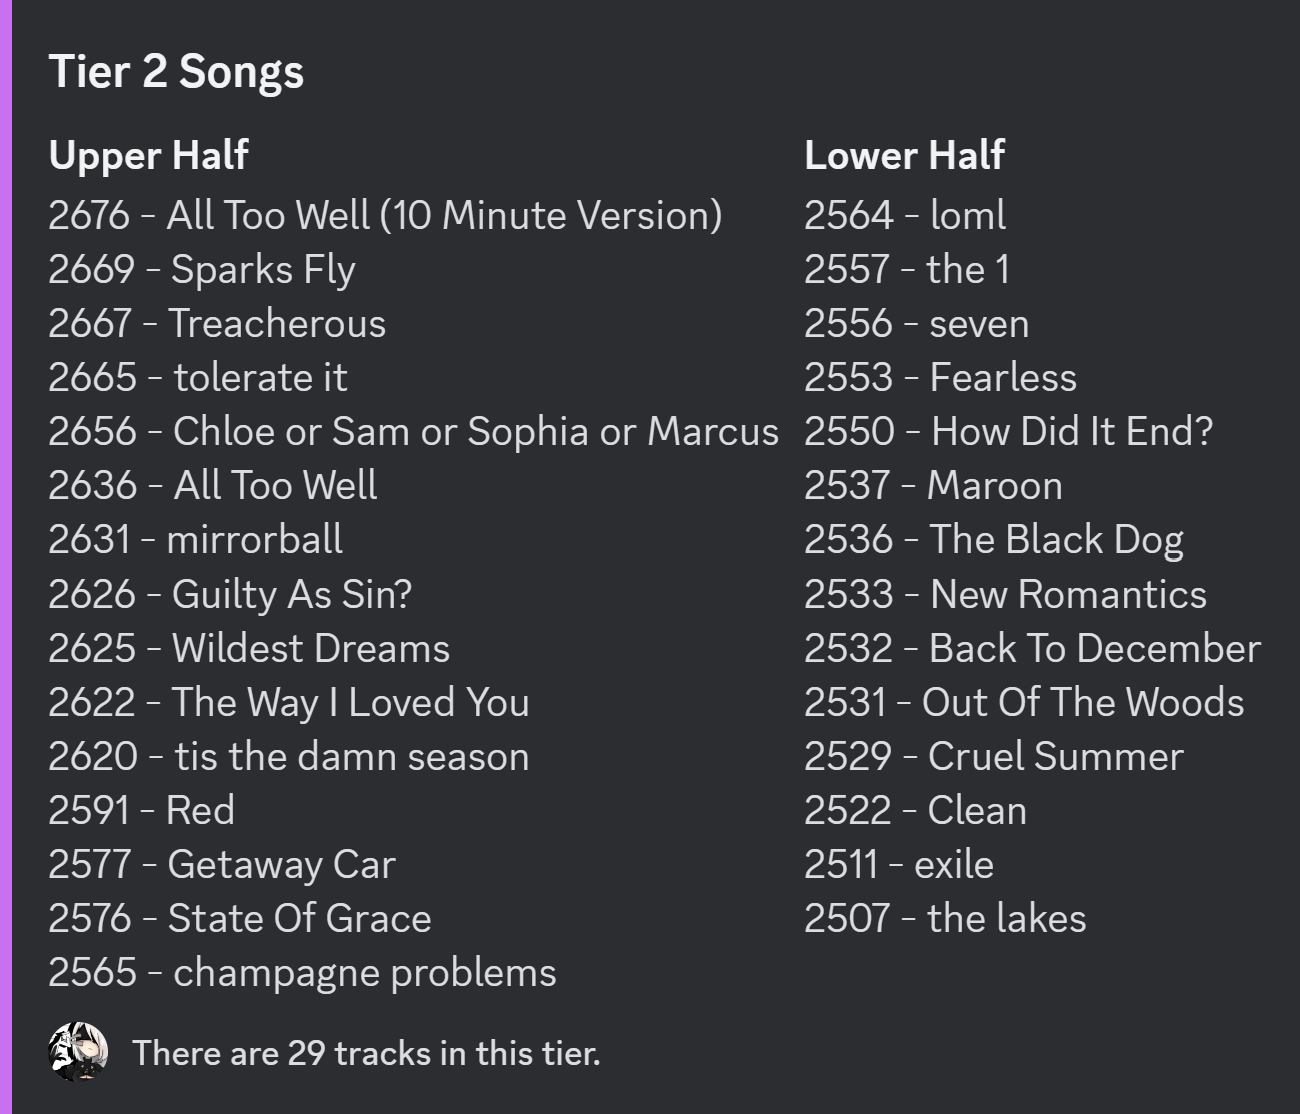Image resolution: width=1300 pixels, height=1114 pixels.
Task: Click the Upper Half heading
Action: (148, 155)
